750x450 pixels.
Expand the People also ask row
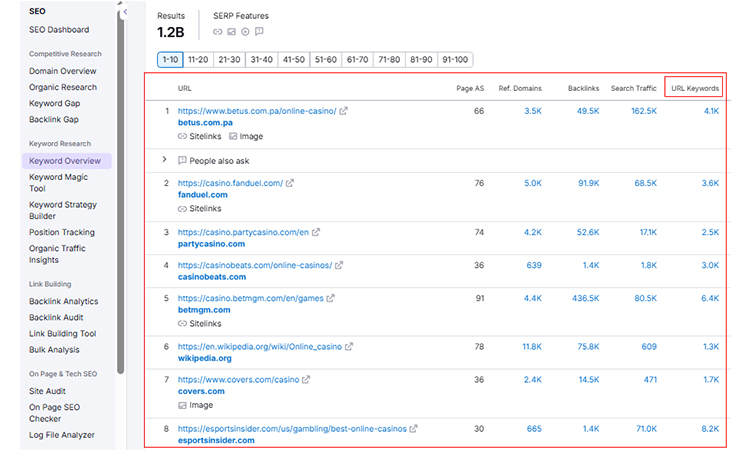(x=165, y=159)
